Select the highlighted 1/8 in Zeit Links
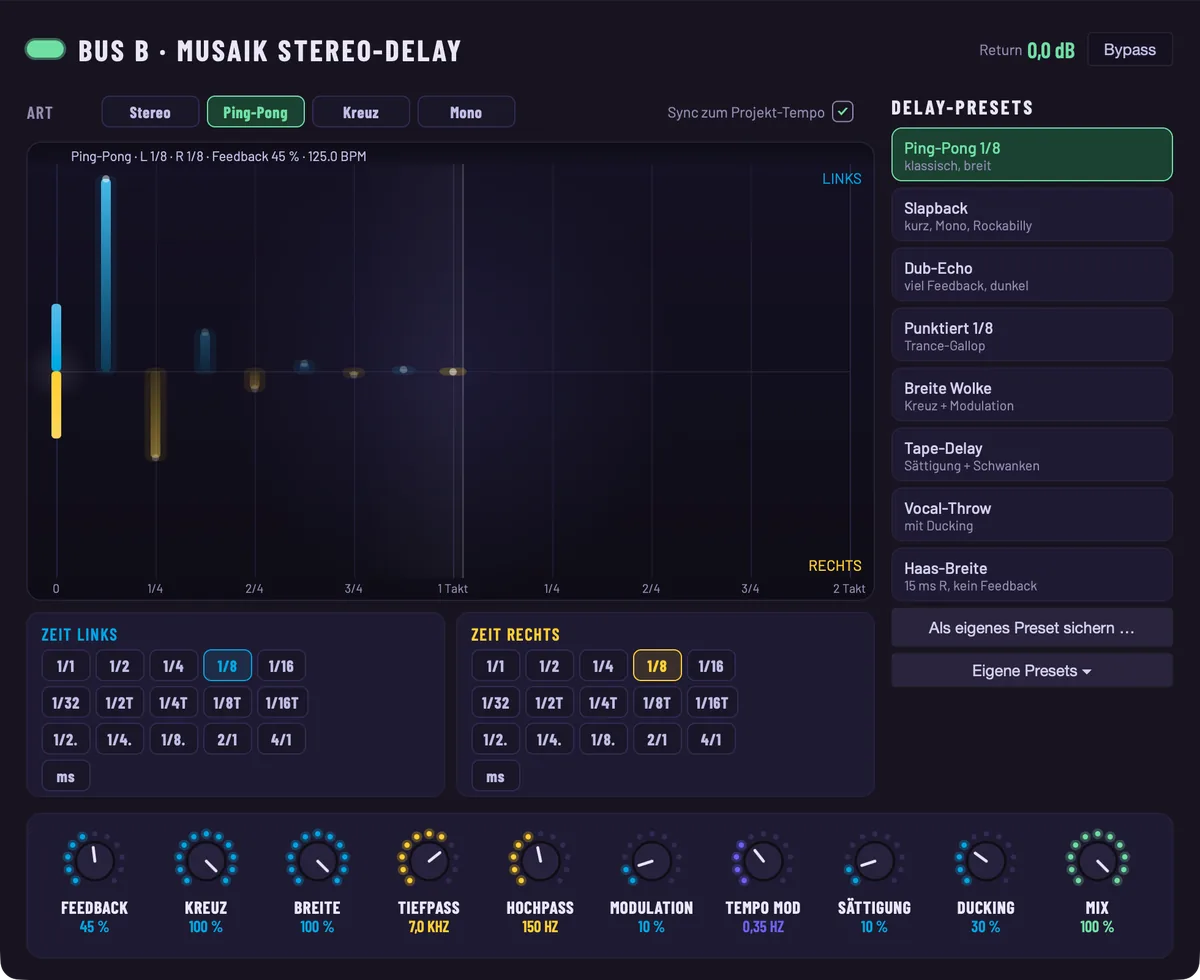Screen dimensions: 1200x980 tap(228, 666)
